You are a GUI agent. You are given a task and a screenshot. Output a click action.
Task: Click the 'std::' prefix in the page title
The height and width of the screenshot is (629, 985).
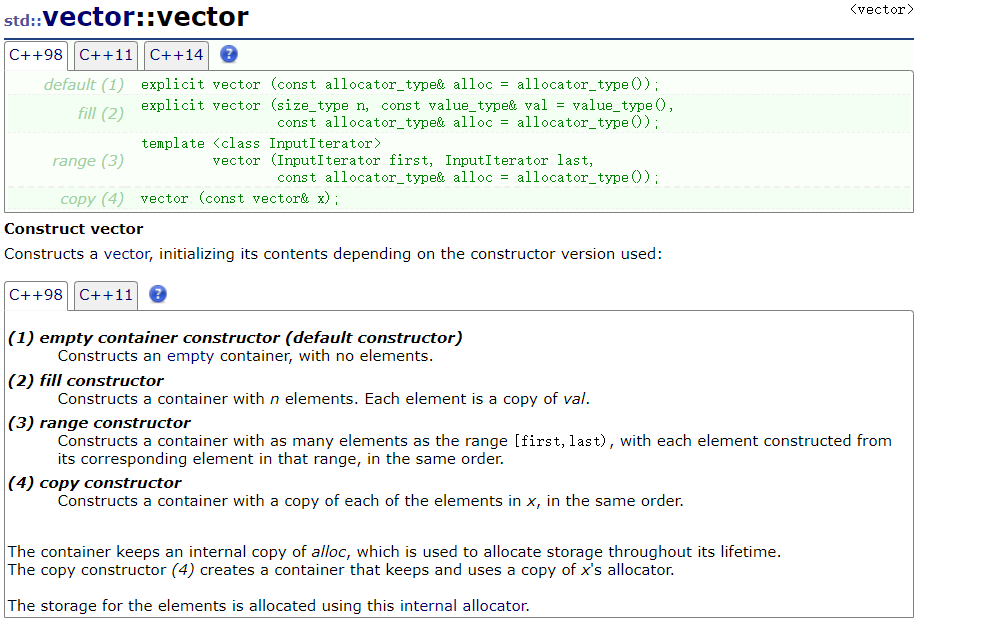pos(23,21)
